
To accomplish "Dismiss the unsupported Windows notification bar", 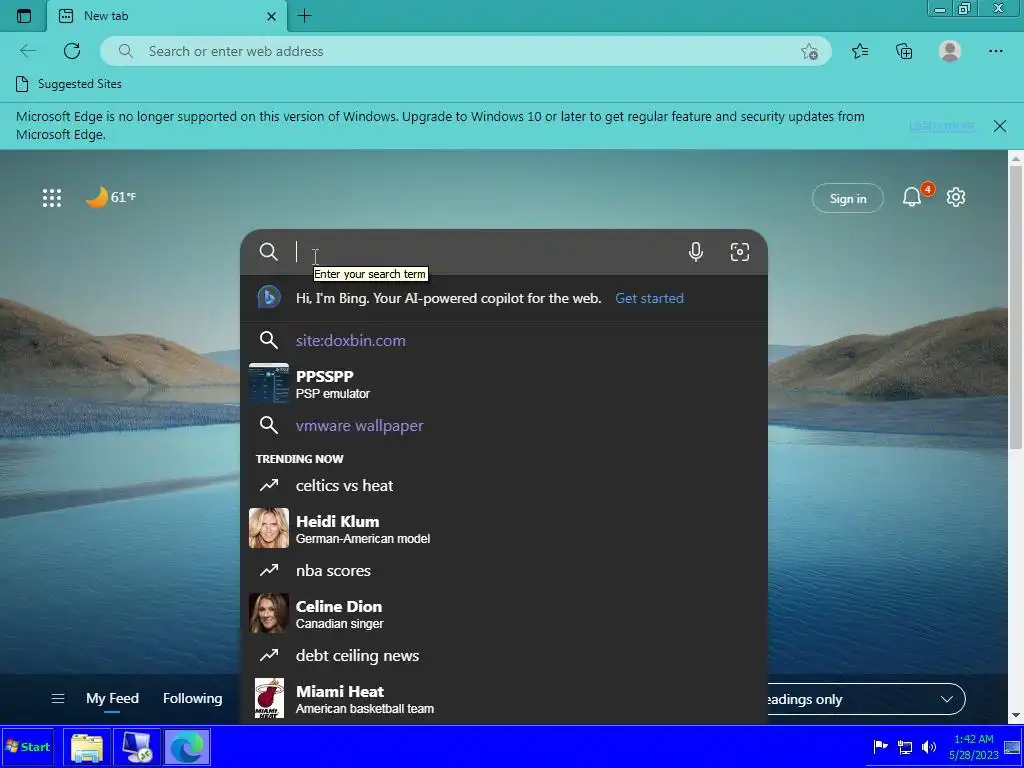I will 999,126.
